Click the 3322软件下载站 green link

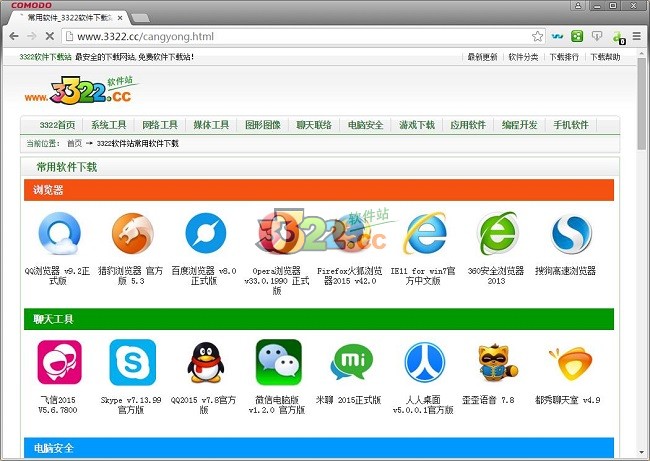coord(45,57)
